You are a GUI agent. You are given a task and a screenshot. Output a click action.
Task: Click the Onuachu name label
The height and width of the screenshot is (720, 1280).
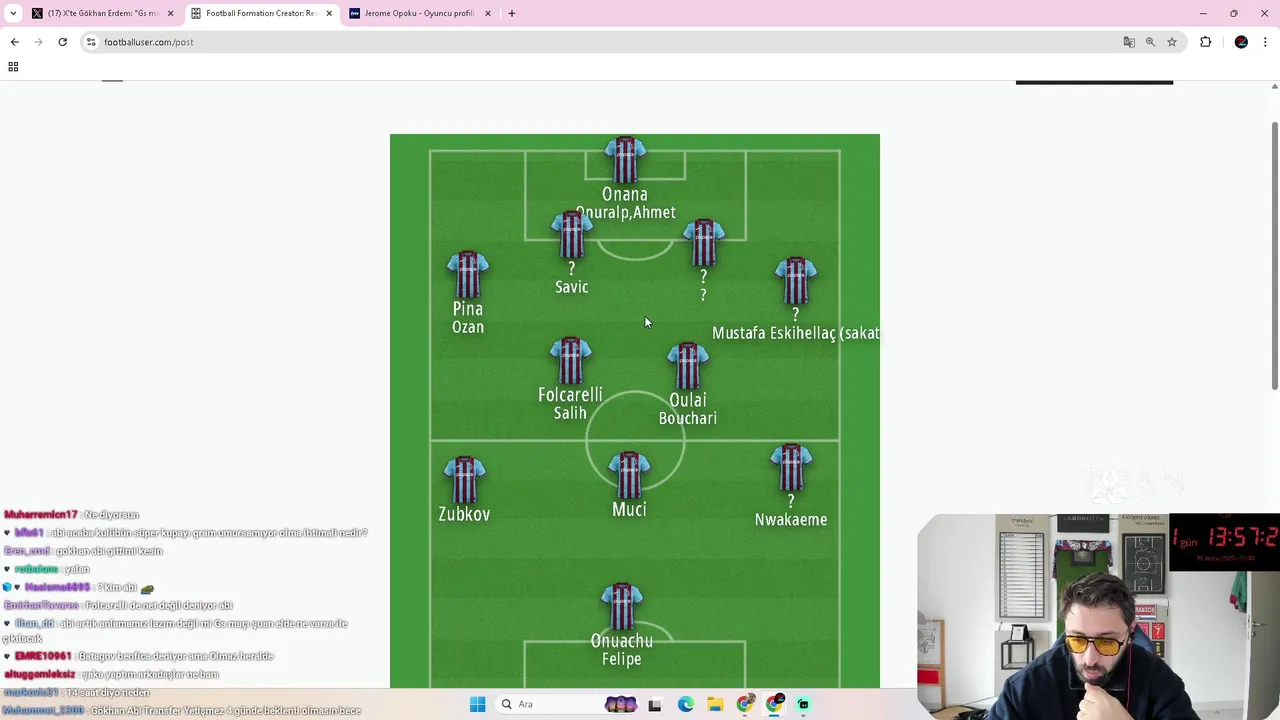coord(622,641)
